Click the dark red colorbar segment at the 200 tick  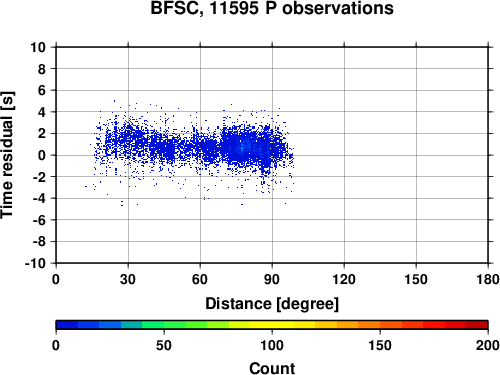477,325
